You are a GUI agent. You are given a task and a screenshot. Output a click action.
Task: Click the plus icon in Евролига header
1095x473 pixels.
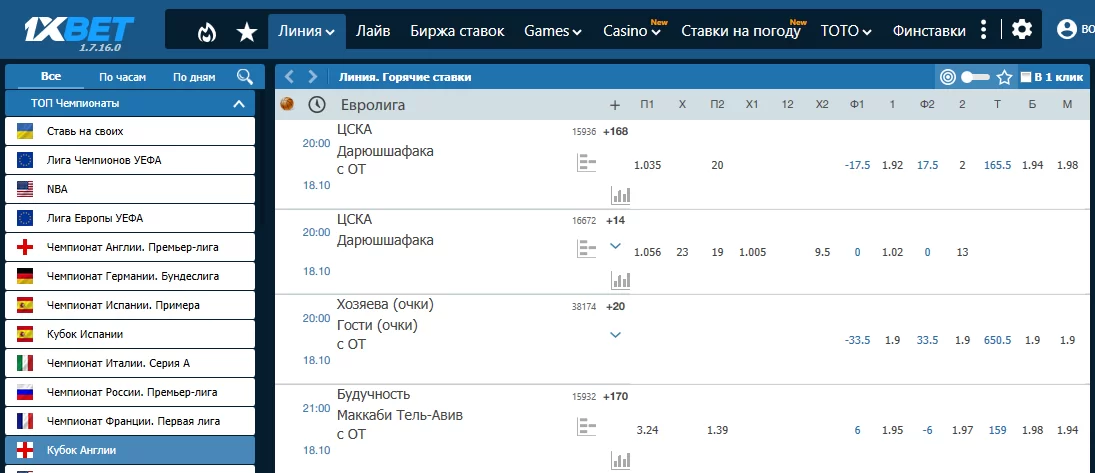click(x=615, y=105)
